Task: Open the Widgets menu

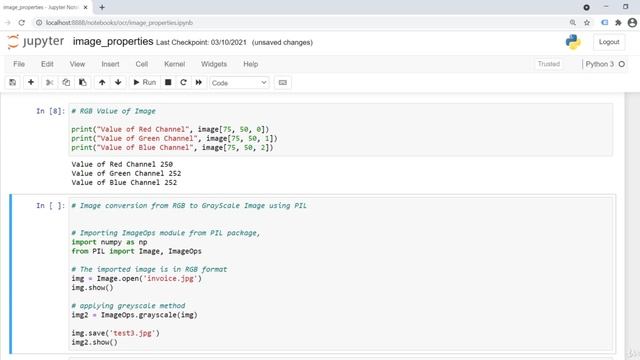Action: (x=213, y=64)
